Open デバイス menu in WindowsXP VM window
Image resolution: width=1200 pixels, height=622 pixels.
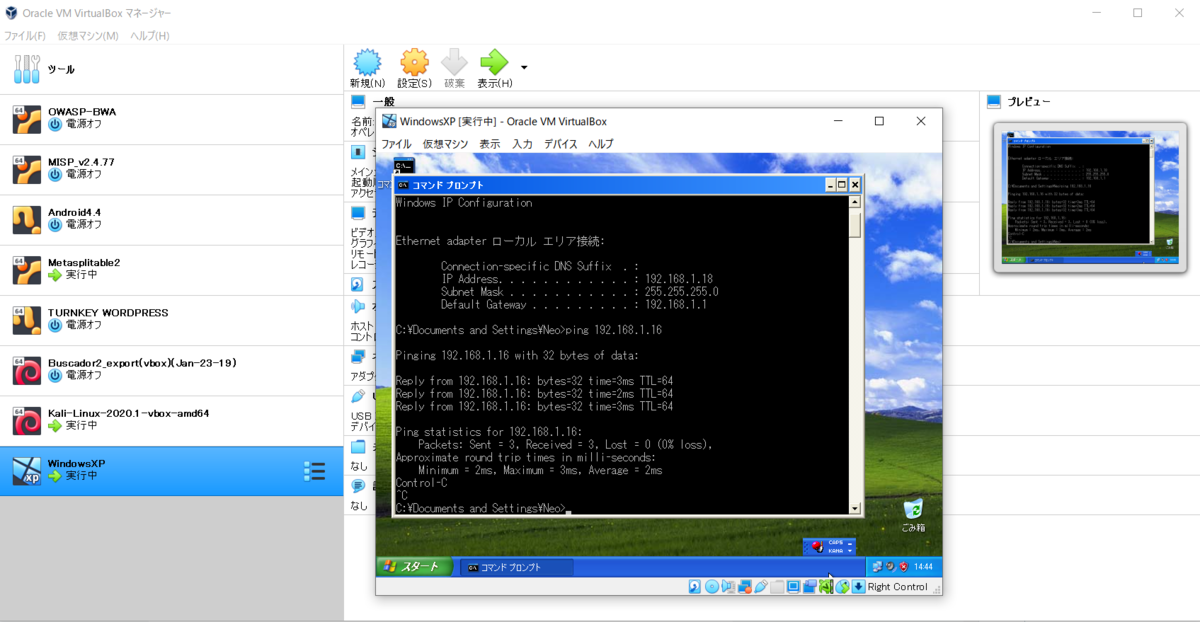tap(561, 144)
